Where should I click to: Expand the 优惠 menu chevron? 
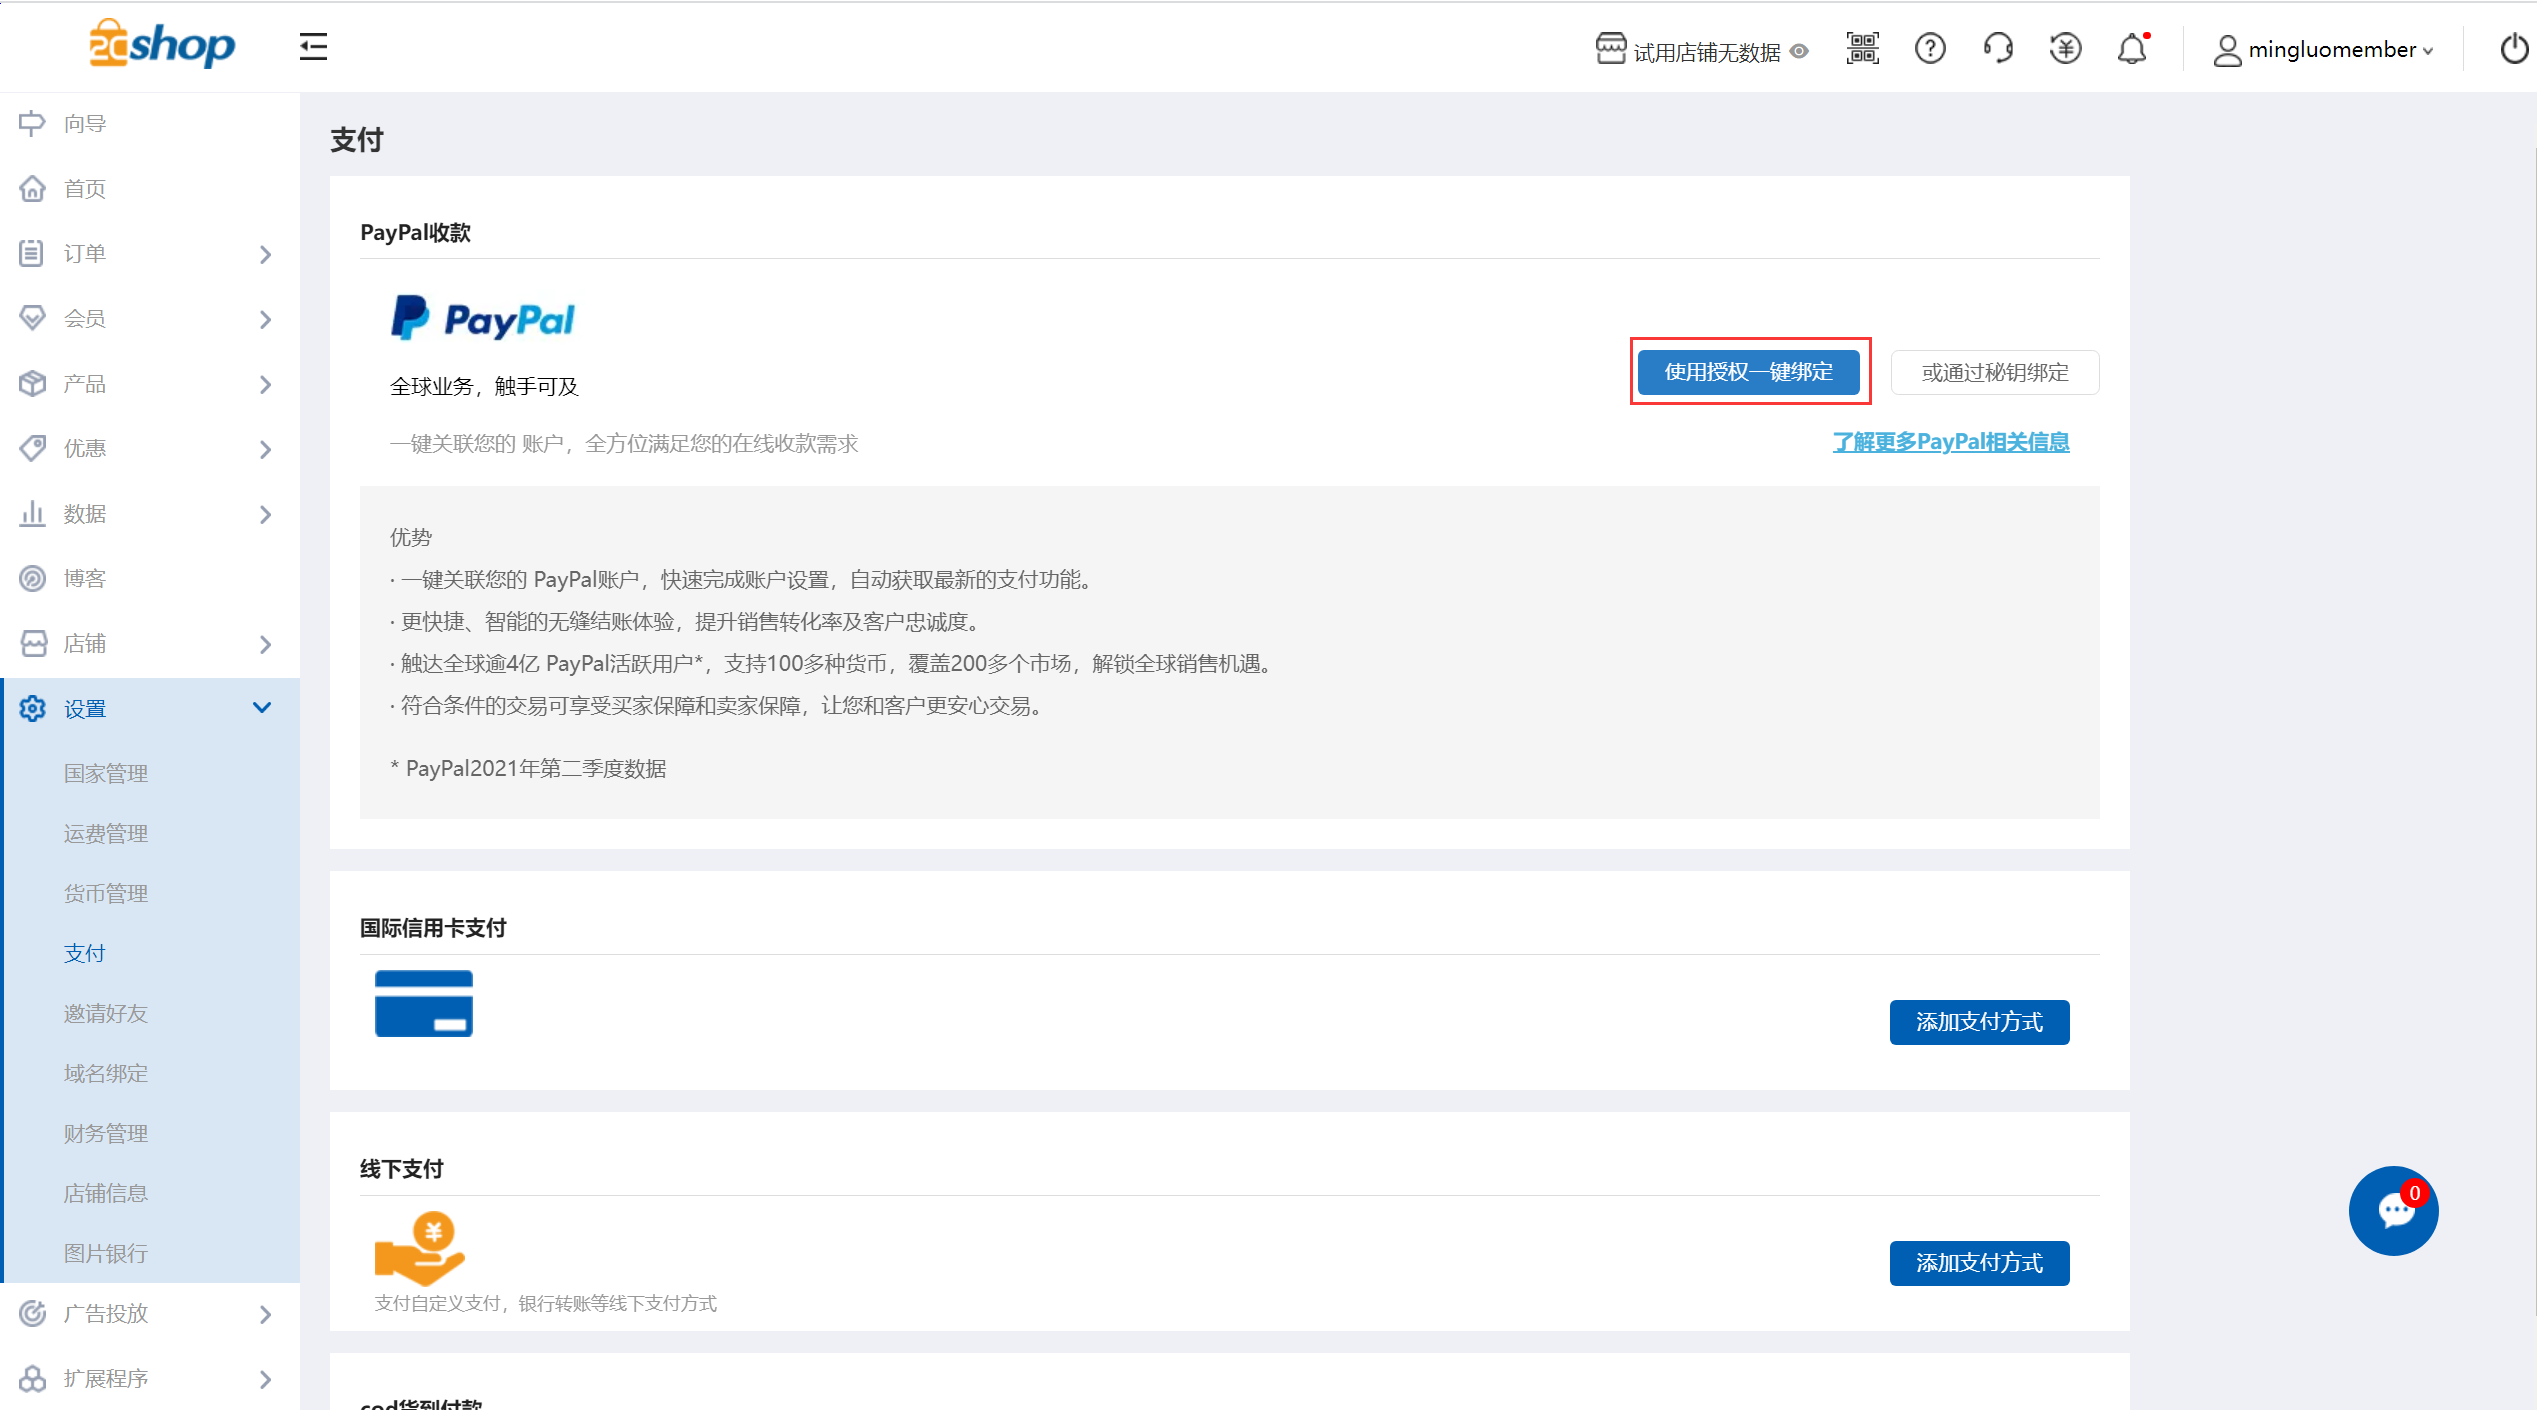(265, 449)
